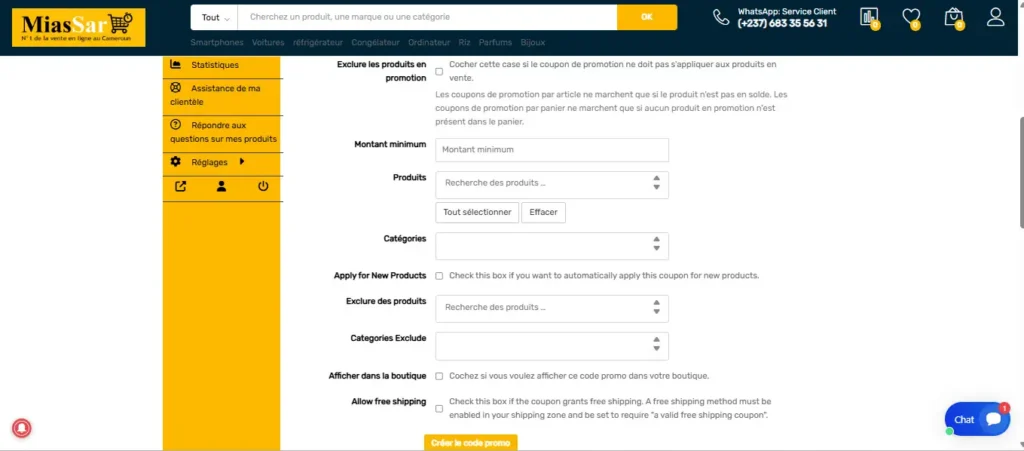The image size is (1024, 451).
Task: Open the wishlist heart icon in header
Action: (911, 17)
